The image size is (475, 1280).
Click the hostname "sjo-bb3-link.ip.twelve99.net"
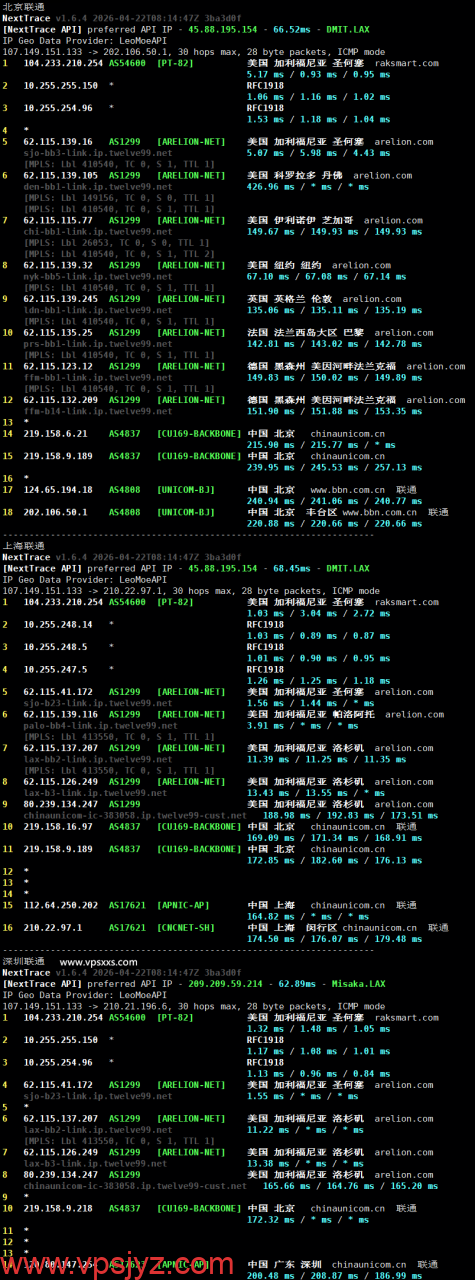tap(97, 153)
